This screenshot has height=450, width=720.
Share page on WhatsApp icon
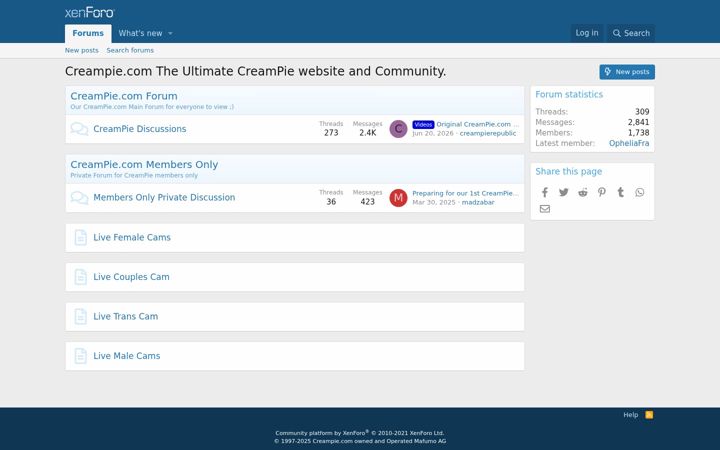click(640, 192)
